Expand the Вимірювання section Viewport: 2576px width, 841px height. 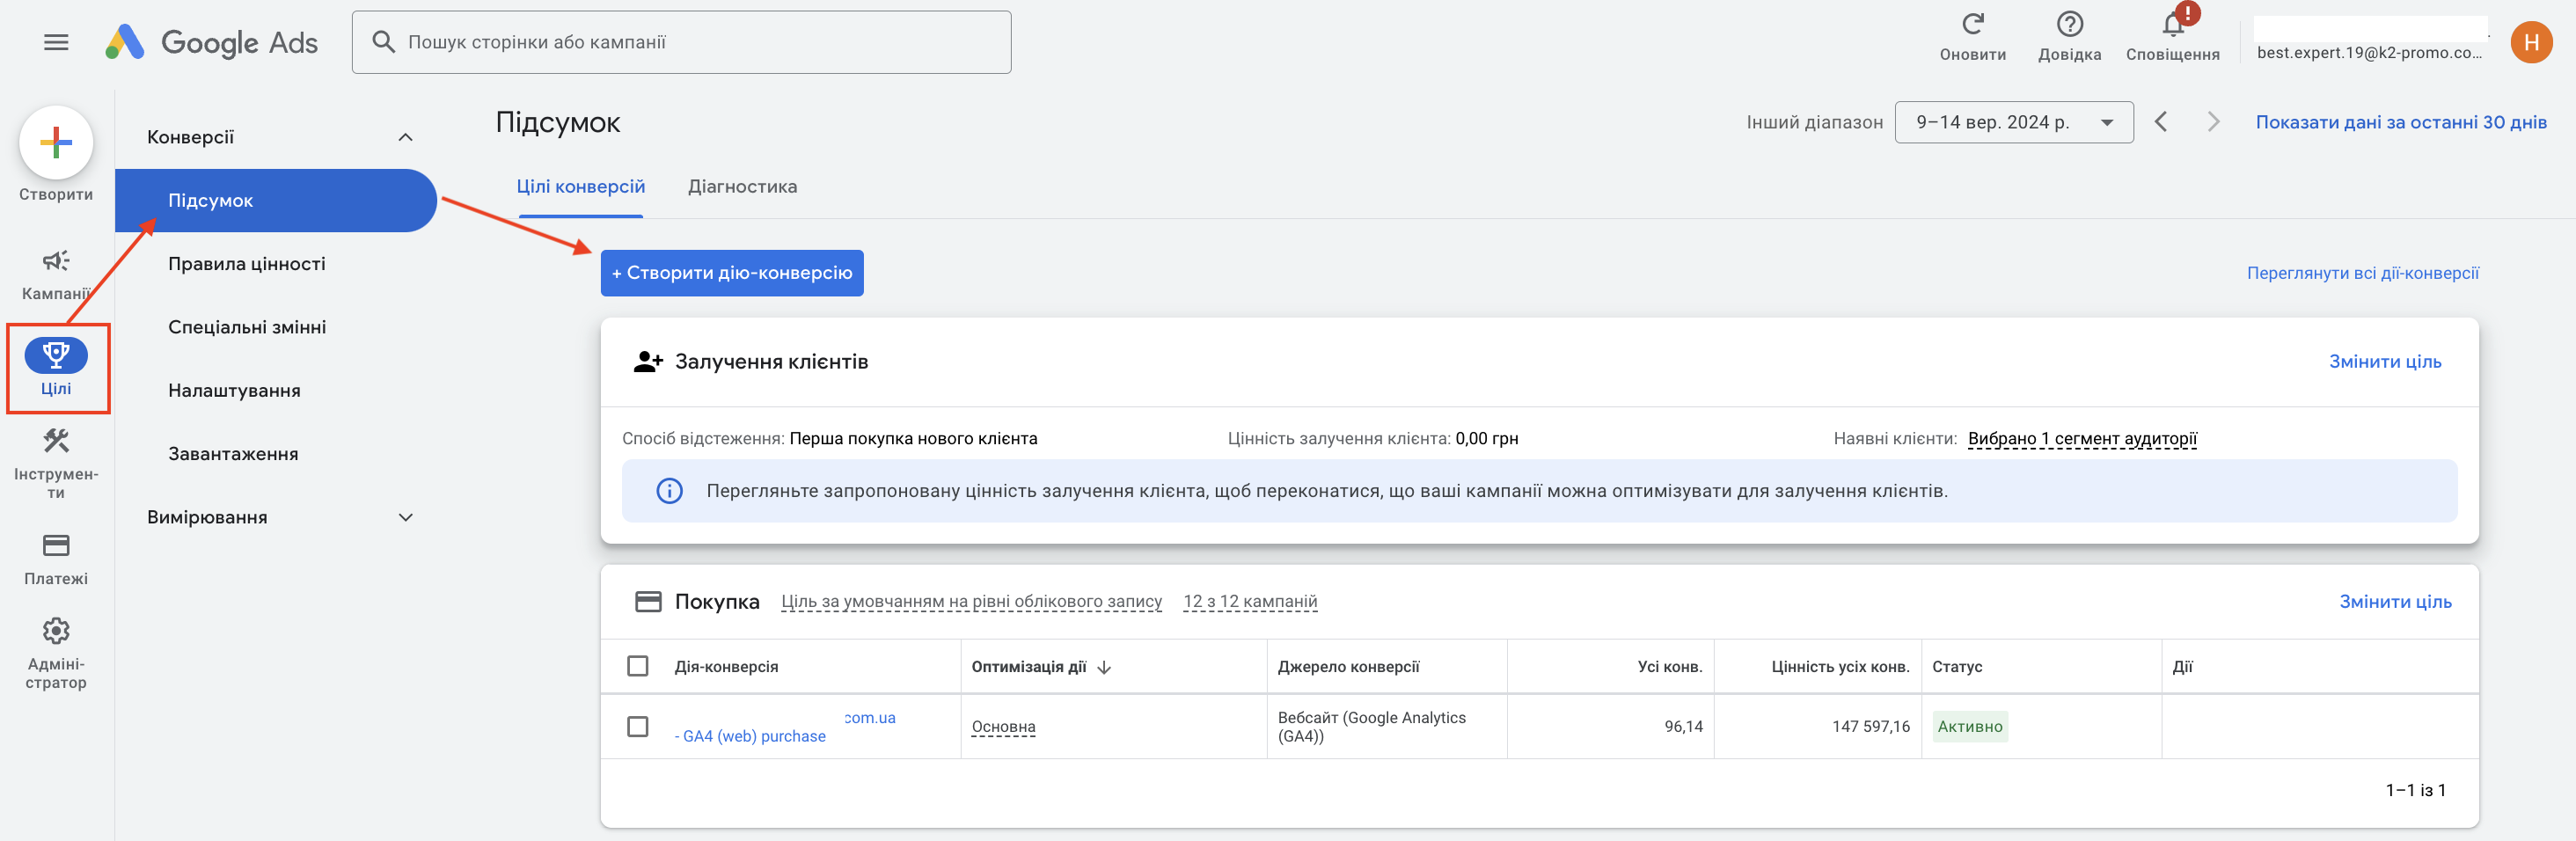point(405,517)
